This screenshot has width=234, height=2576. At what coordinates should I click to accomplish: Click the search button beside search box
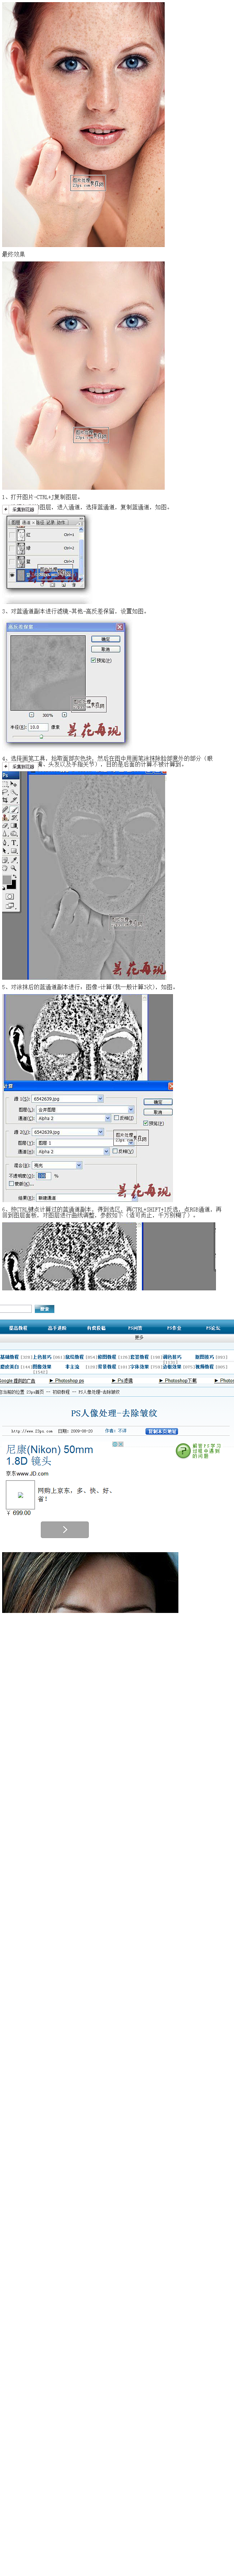click(44, 1309)
